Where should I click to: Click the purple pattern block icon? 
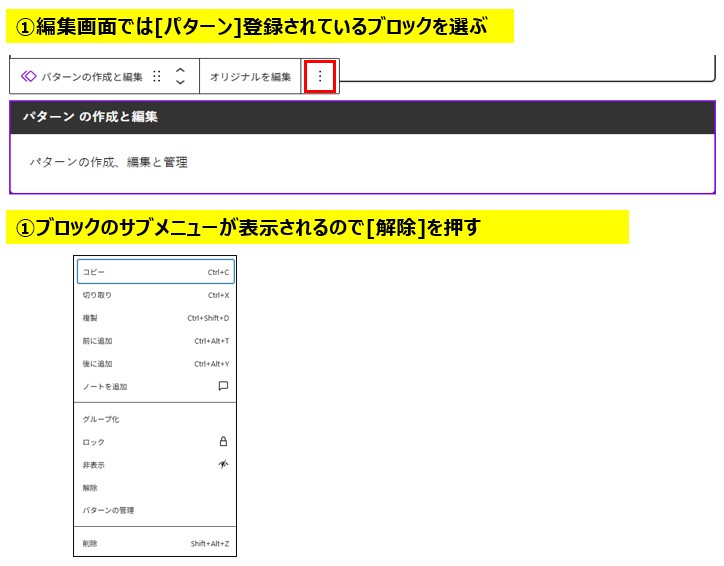point(28,77)
